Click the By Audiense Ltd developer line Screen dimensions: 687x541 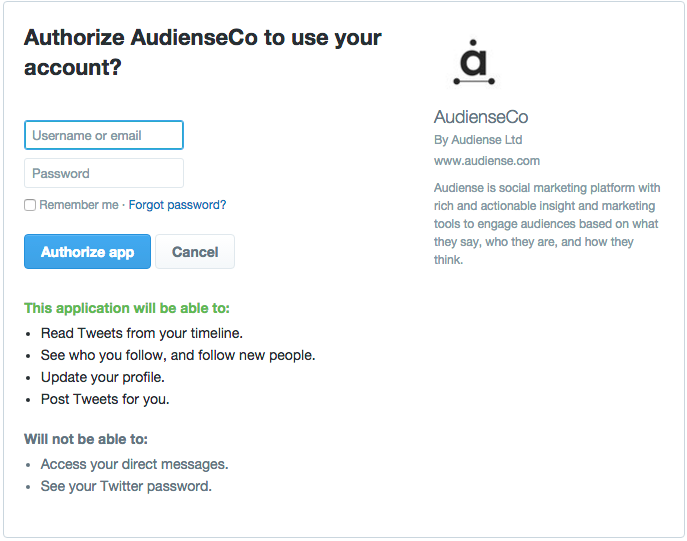[478, 140]
